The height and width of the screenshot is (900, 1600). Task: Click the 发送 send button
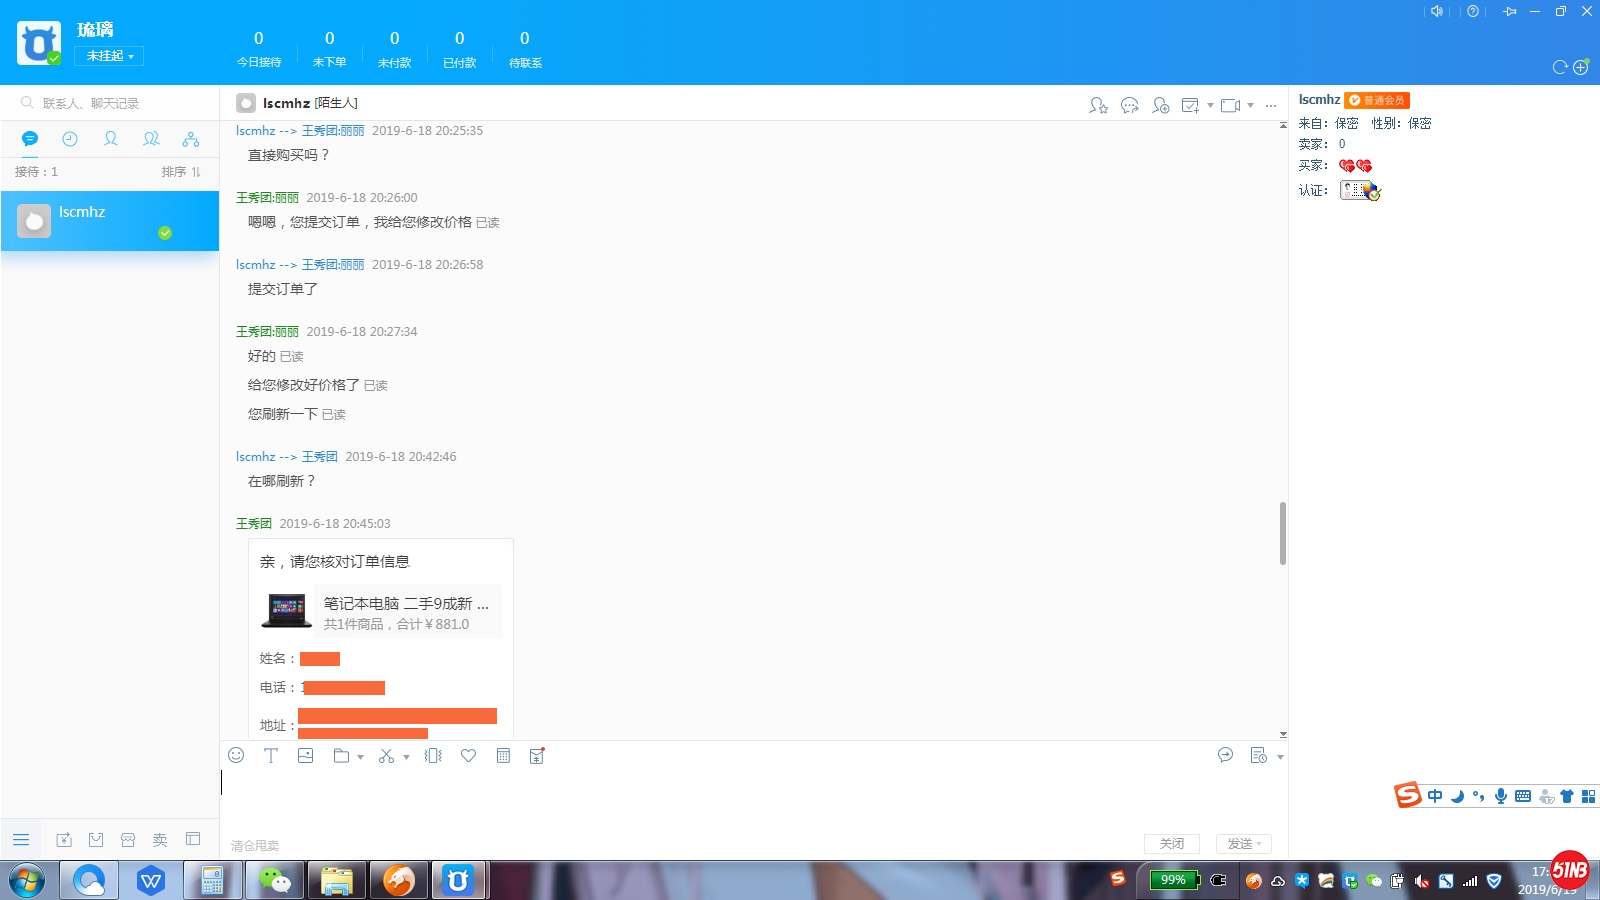[1244, 844]
